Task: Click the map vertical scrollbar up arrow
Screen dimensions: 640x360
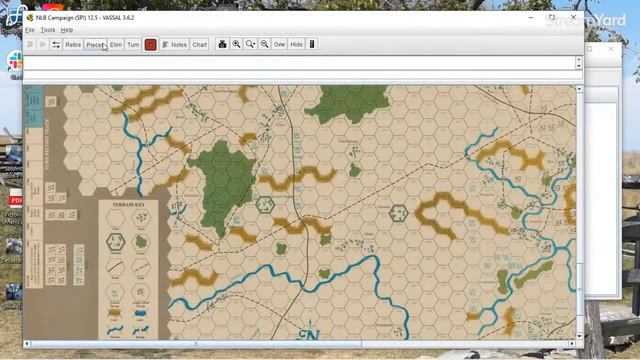Action: [x=580, y=89]
